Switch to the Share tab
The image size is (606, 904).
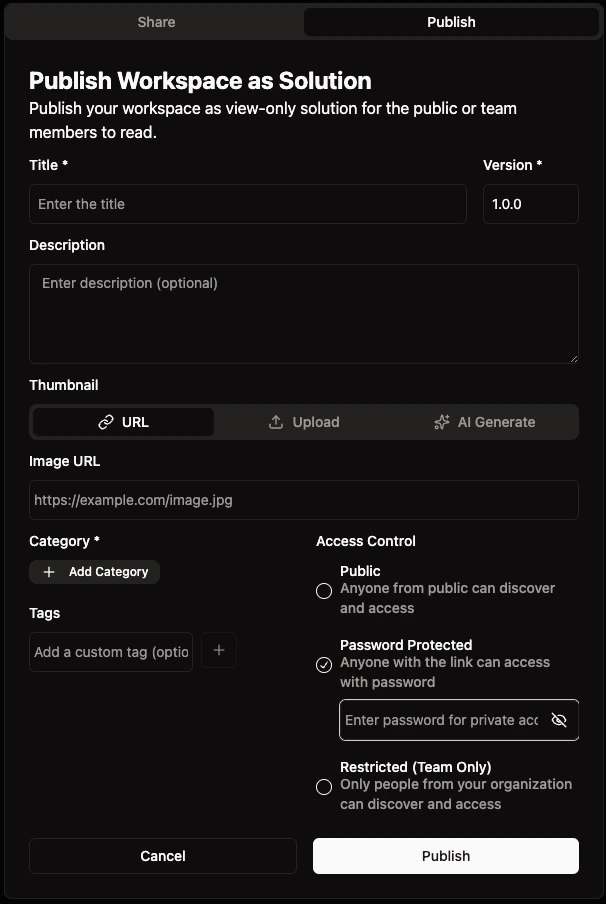155,21
